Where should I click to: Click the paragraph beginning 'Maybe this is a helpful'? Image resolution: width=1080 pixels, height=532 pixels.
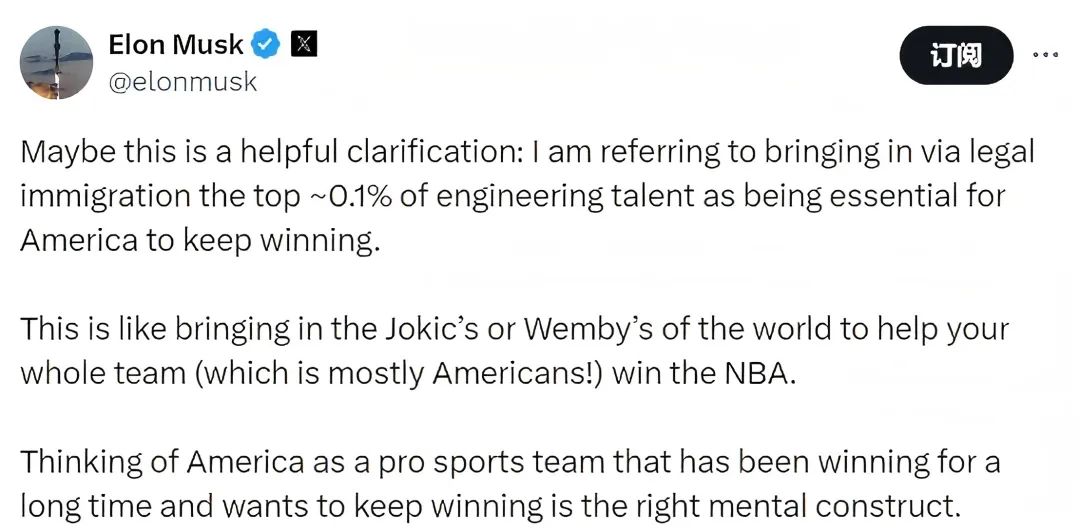[528, 196]
